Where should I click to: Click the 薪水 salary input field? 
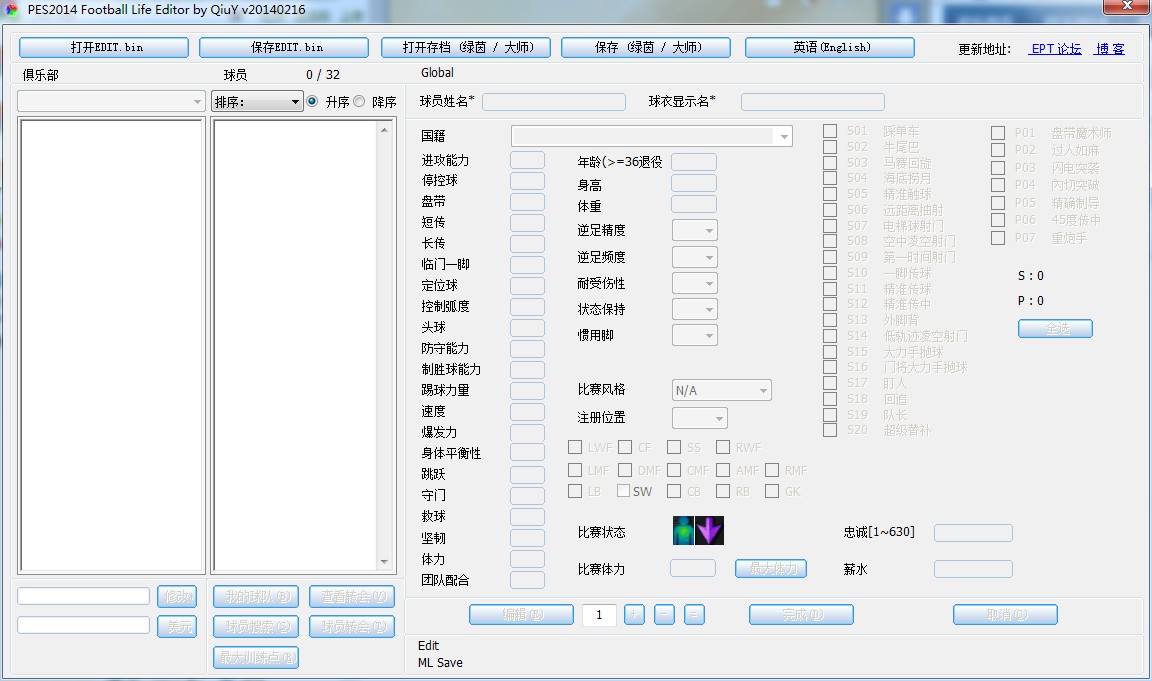point(973,569)
